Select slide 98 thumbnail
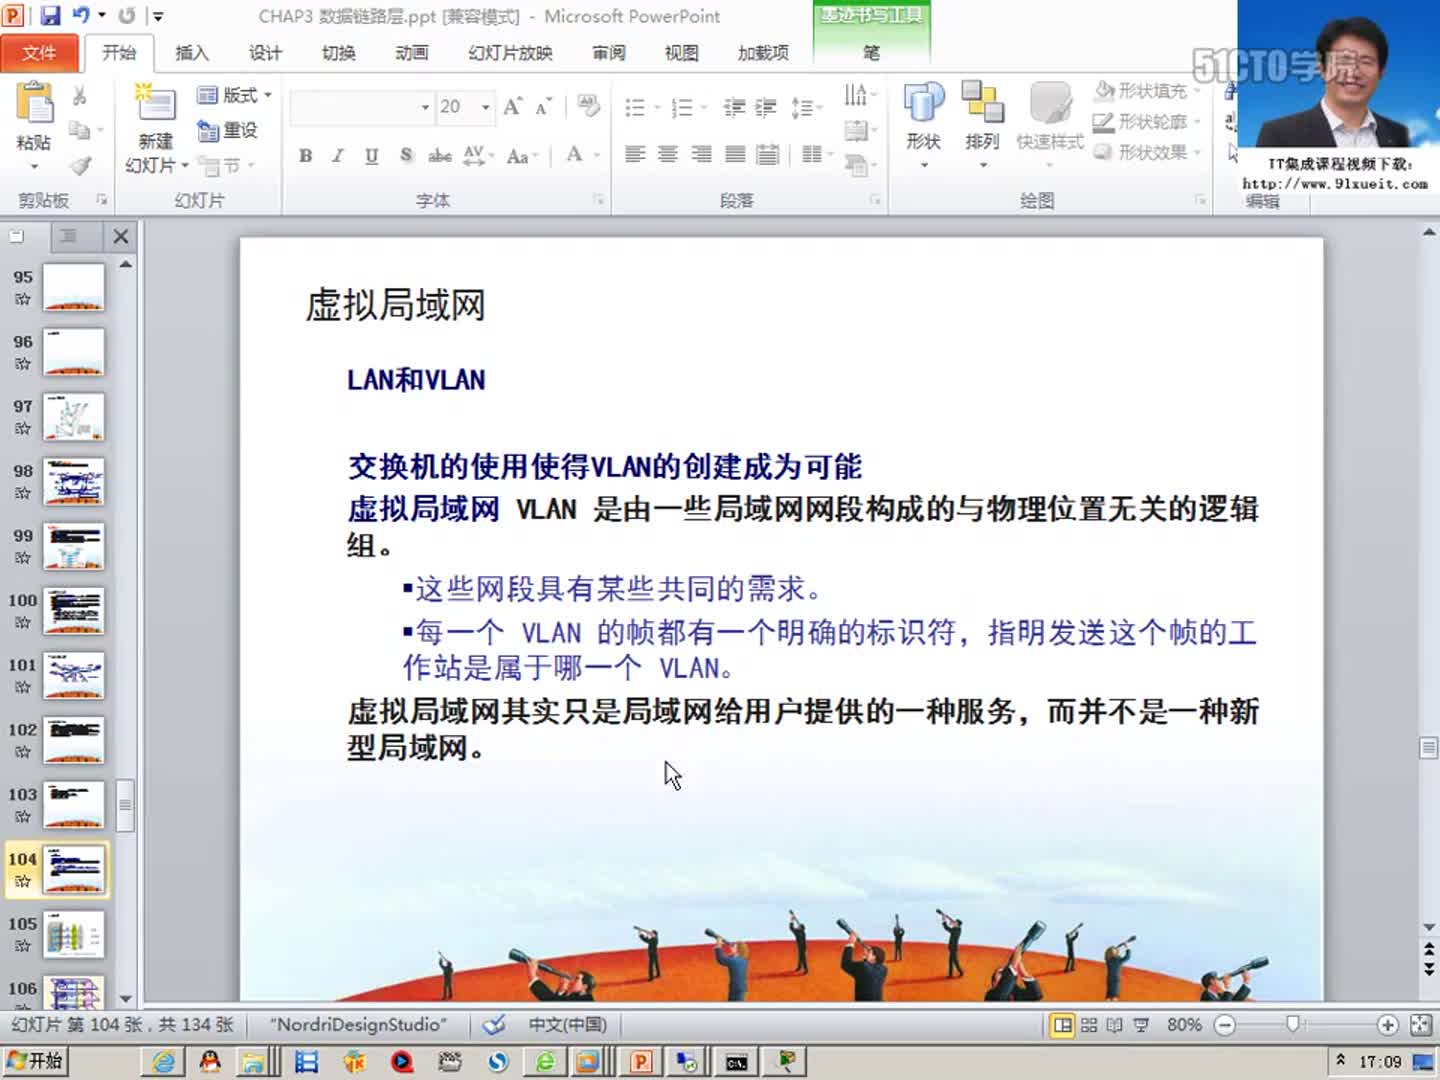This screenshot has width=1440, height=1080. tap(74, 482)
